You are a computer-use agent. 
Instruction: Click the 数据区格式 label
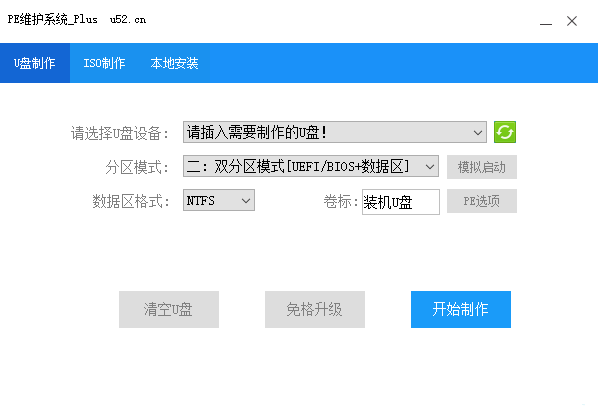pyautogui.click(x=130, y=201)
